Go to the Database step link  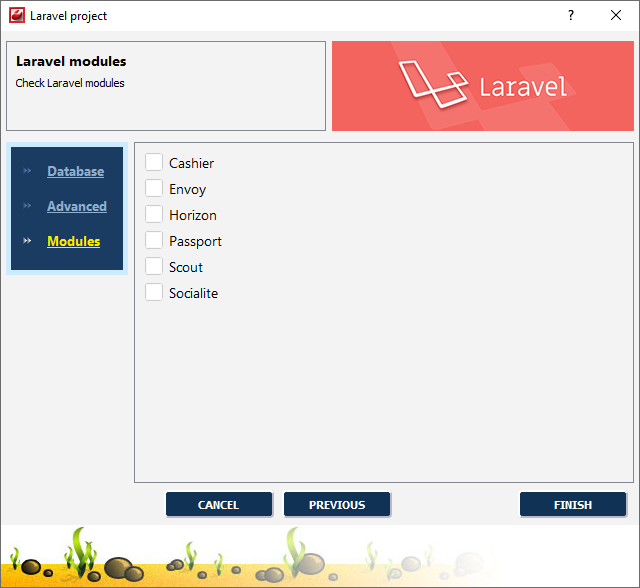(x=76, y=171)
